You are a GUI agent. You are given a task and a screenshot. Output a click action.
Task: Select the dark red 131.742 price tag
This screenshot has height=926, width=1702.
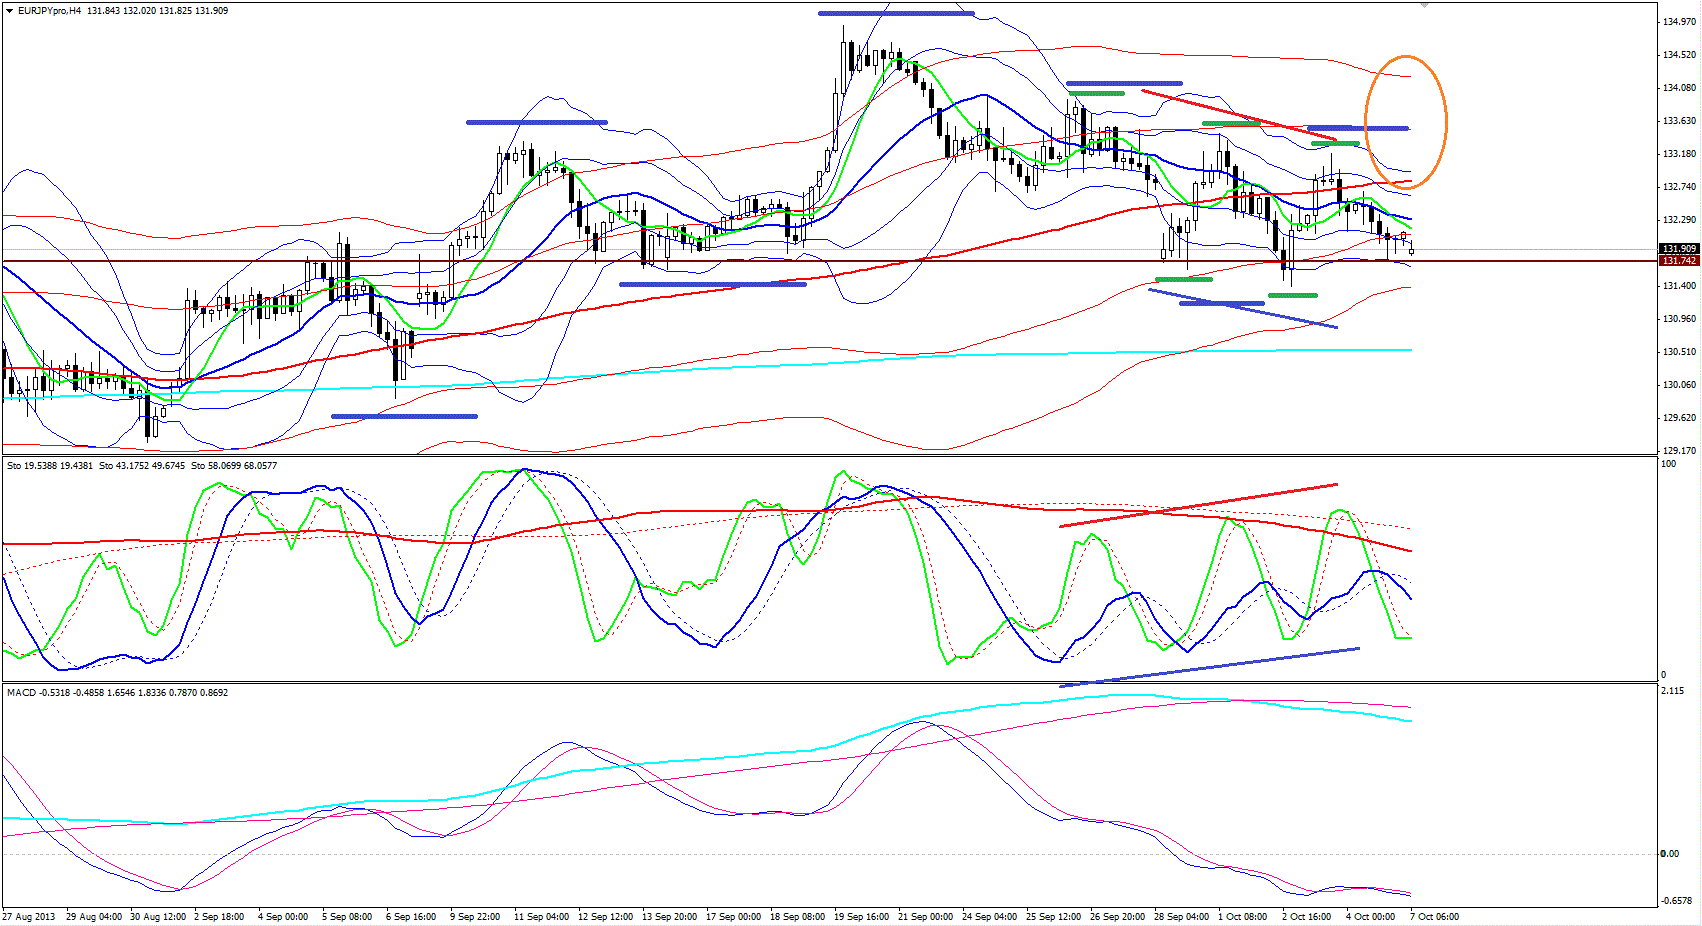pos(1679,261)
